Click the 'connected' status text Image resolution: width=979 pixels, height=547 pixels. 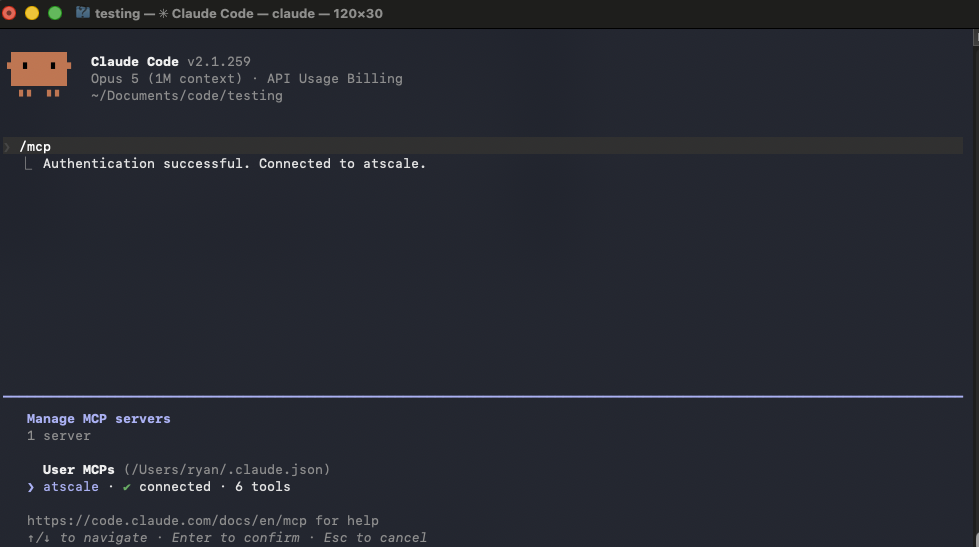(175, 486)
